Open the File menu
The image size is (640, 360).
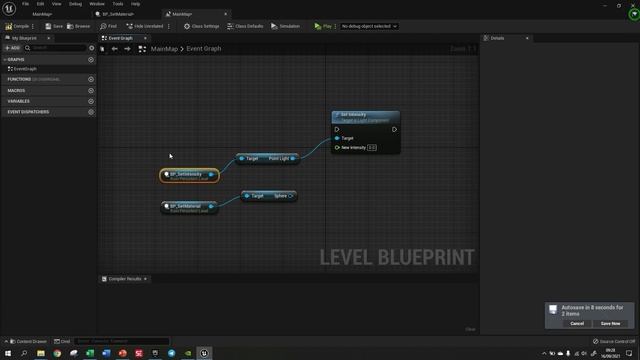[25, 4]
